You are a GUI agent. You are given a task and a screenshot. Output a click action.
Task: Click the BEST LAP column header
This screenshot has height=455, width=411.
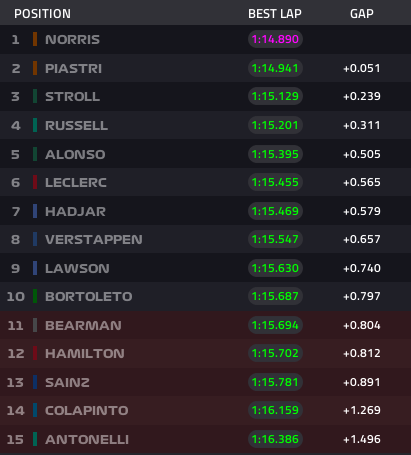pyautogui.click(x=275, y=14)
